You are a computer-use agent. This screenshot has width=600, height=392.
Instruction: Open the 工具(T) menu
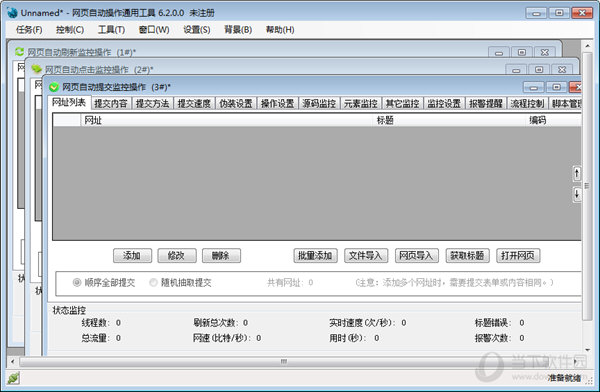pyautogui.click(x=111, y=29)
